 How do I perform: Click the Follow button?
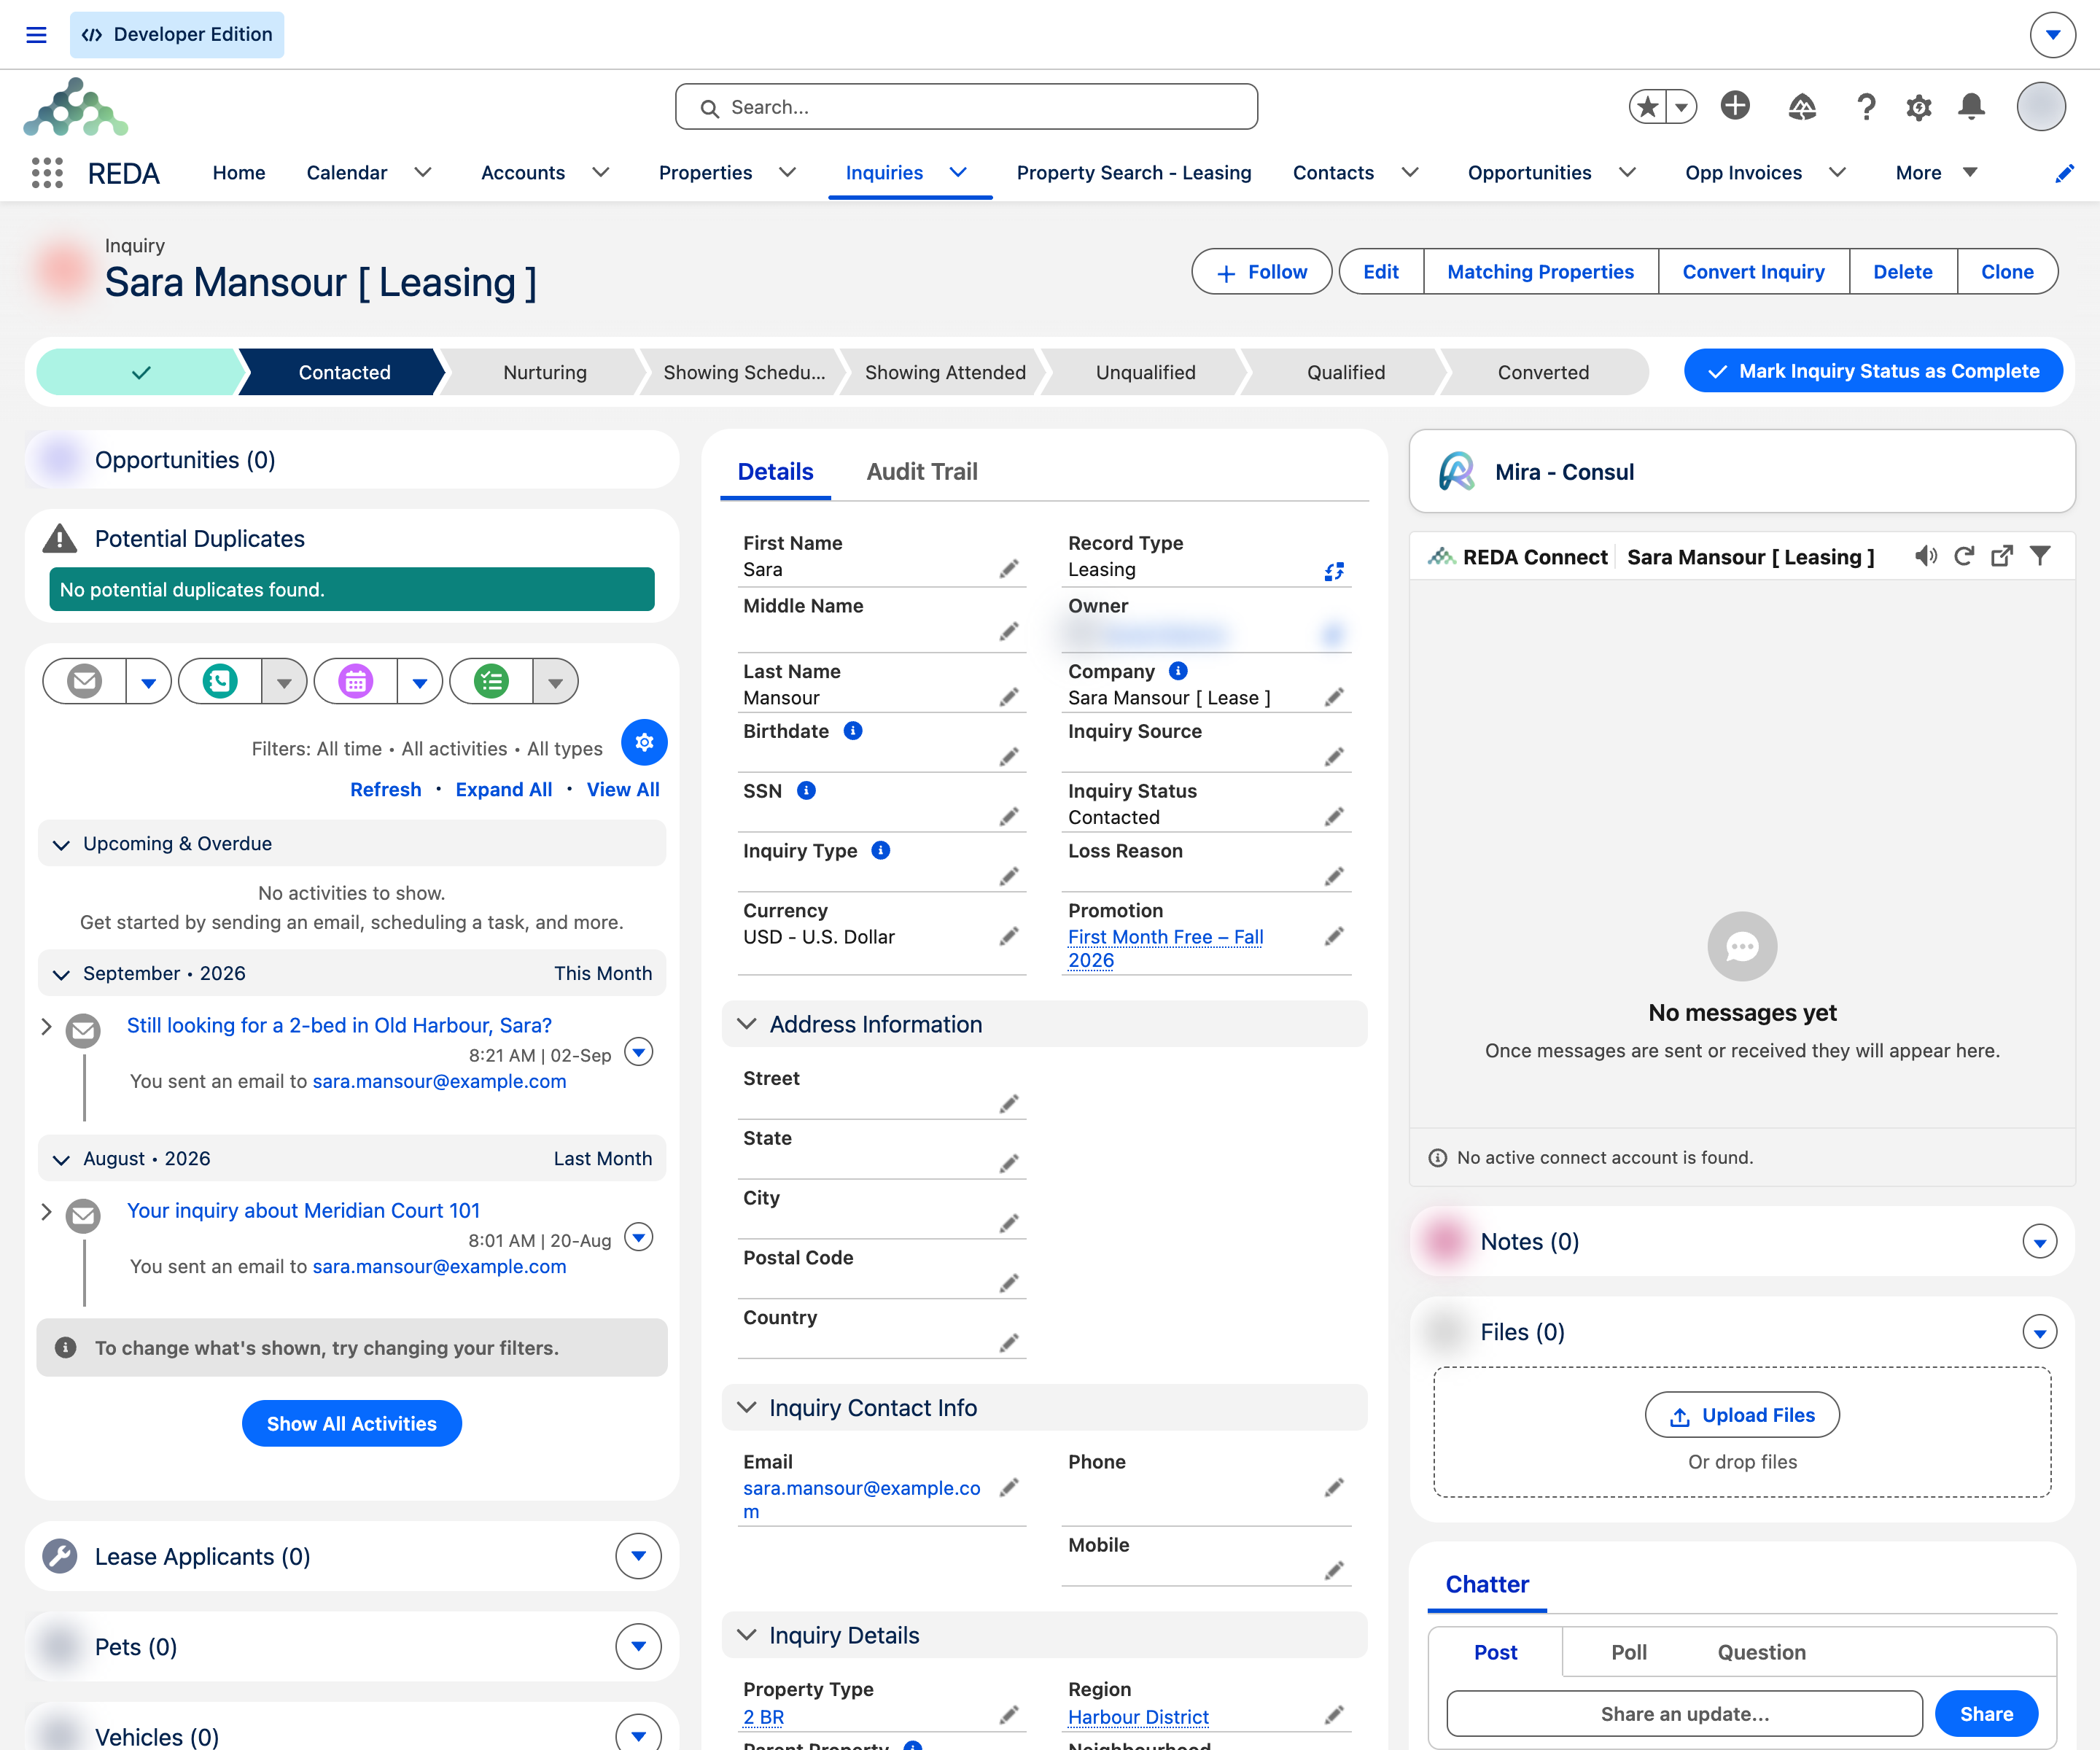1261,272
